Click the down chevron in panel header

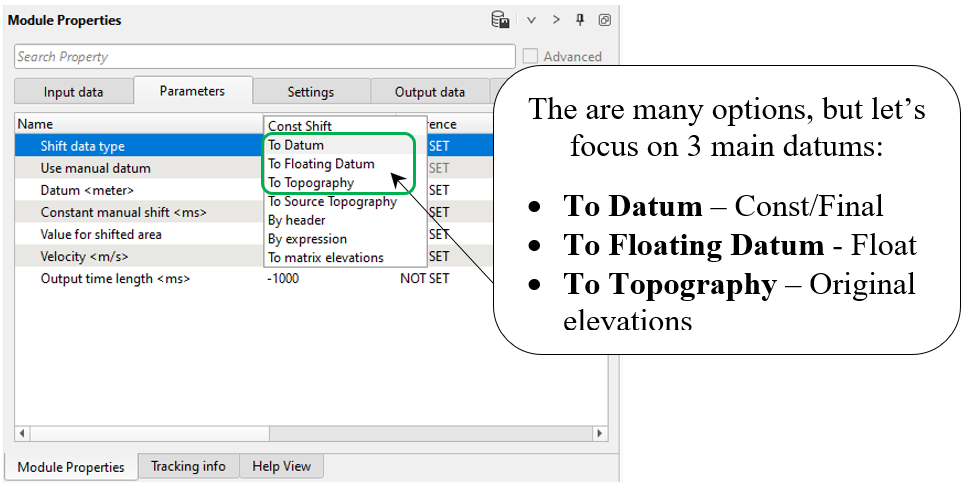531,20
